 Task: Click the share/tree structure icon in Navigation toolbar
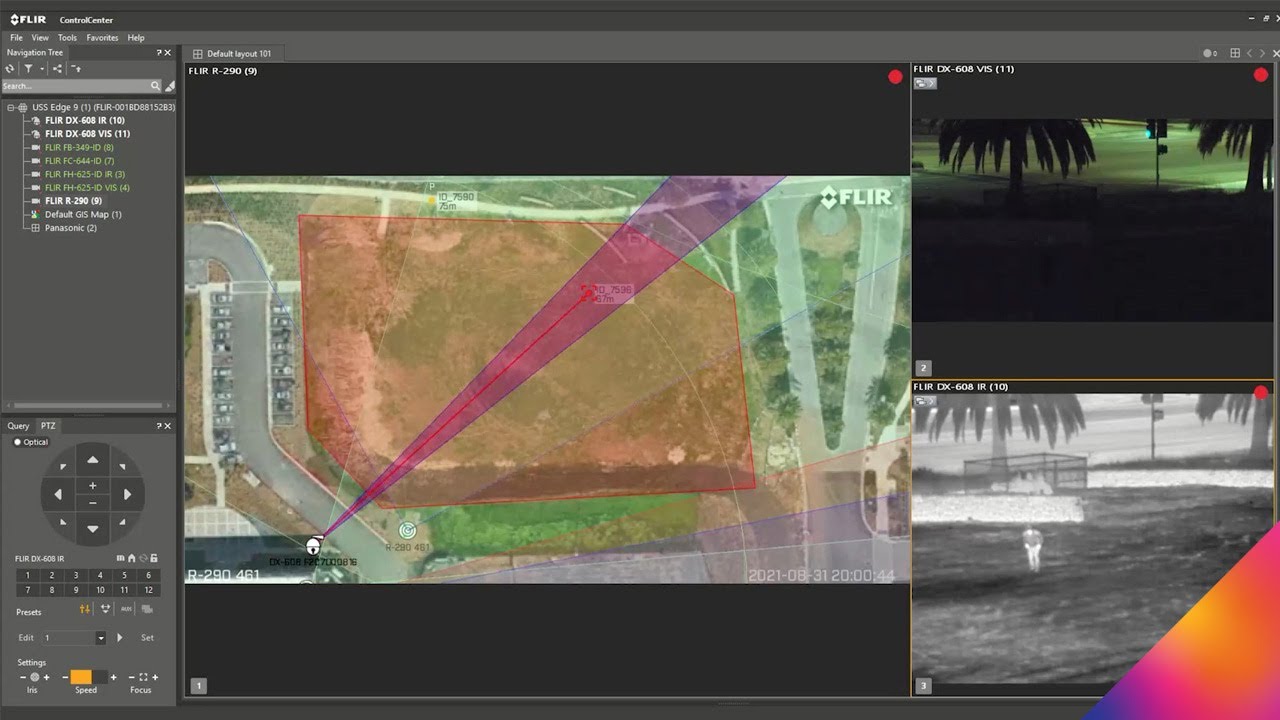click(x=57, y=69)
